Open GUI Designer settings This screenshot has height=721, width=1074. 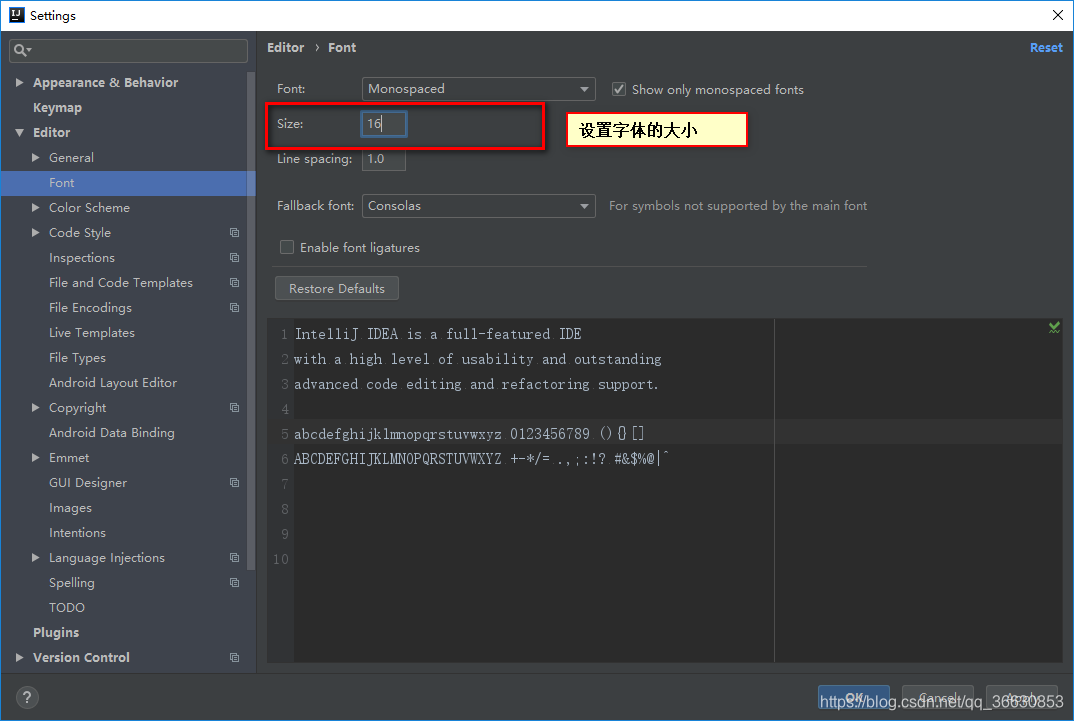click(88, 483)
